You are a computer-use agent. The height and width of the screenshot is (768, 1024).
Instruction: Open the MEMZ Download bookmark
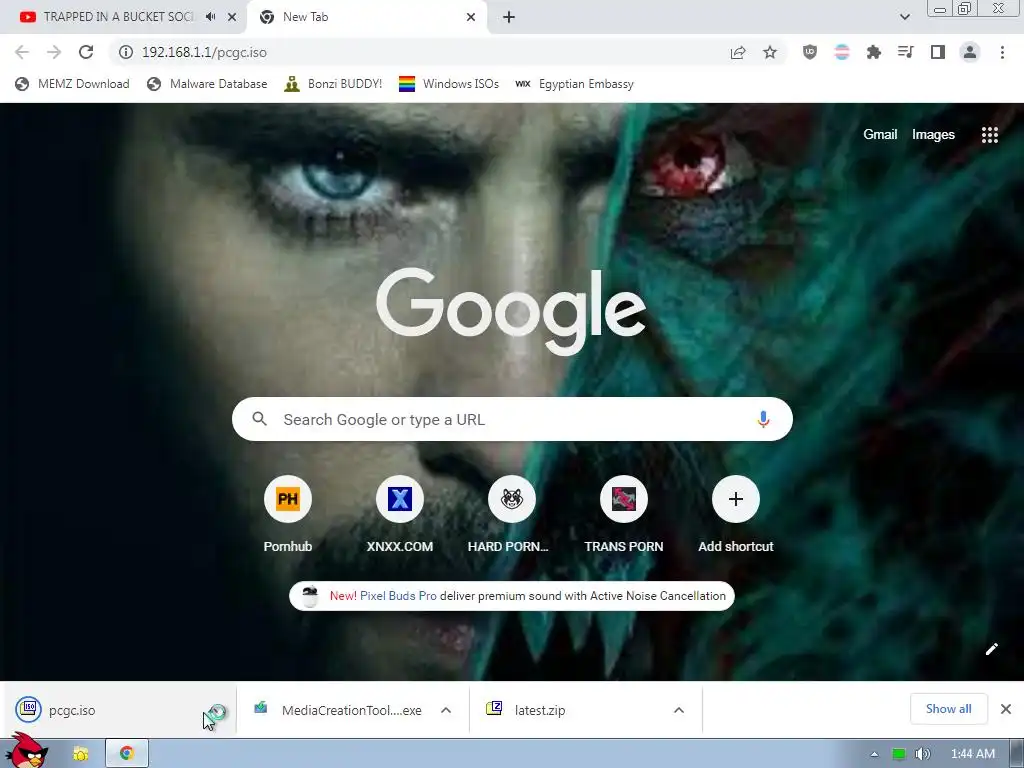72,84
